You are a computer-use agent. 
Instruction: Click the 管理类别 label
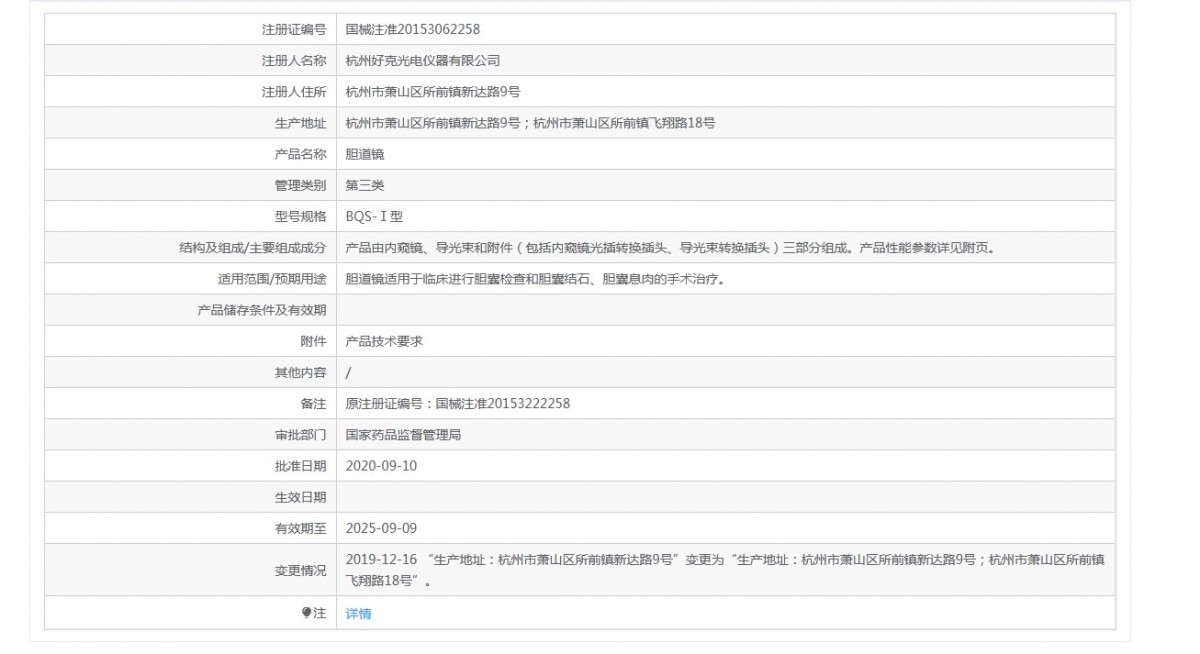(x=301, y=185)
